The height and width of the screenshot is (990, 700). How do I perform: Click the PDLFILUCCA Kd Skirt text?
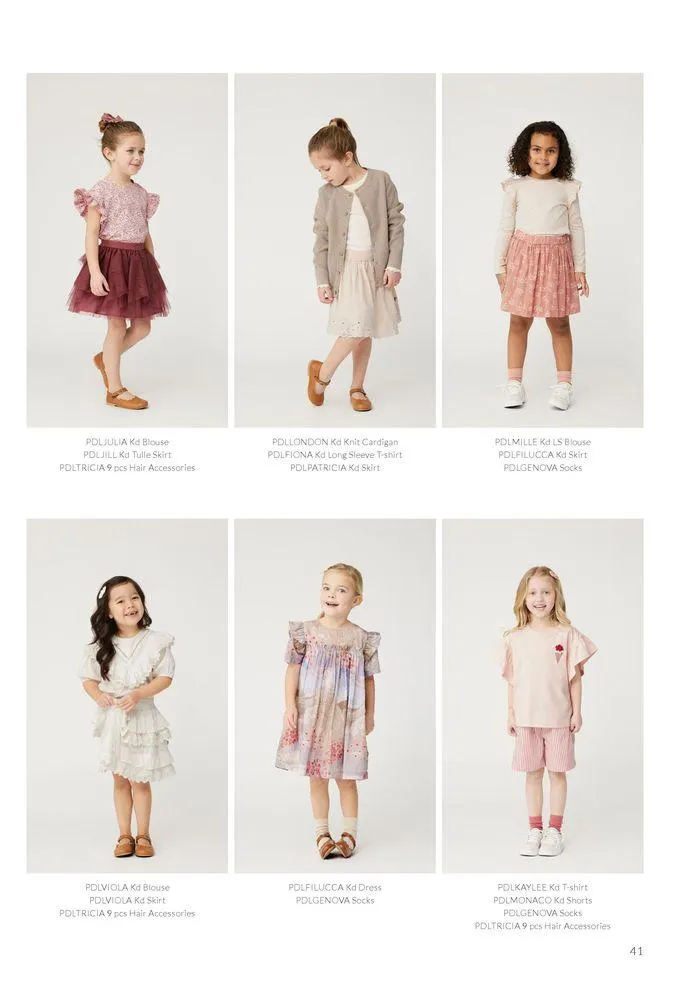(x=543, y=455)
